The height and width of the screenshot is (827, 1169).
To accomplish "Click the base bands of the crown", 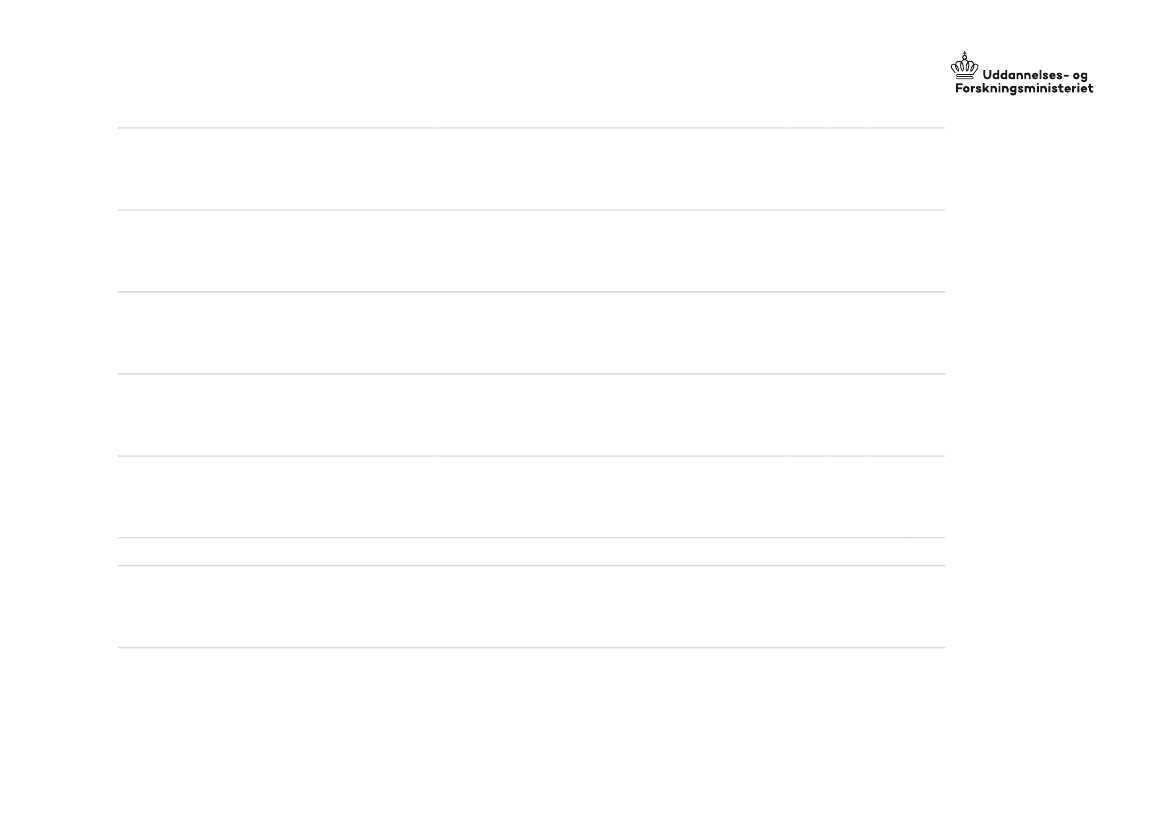I will [965, 76].
